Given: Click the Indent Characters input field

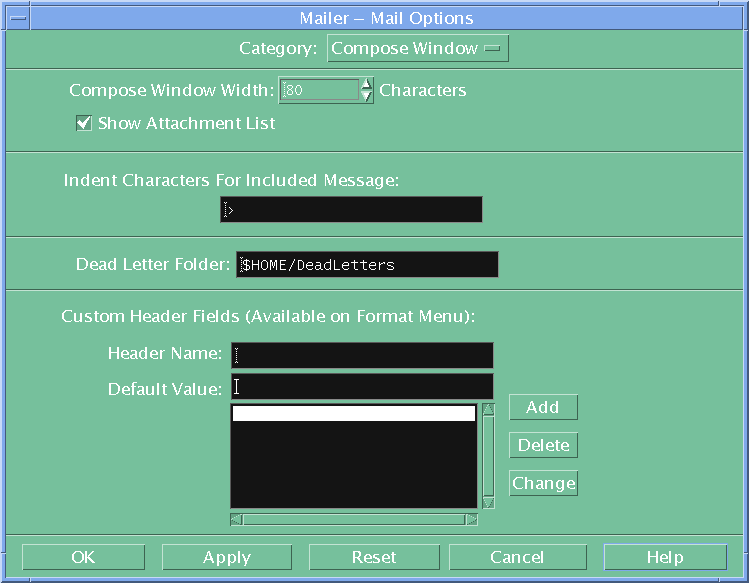Looking at the screenshot, I should (351, 210).
